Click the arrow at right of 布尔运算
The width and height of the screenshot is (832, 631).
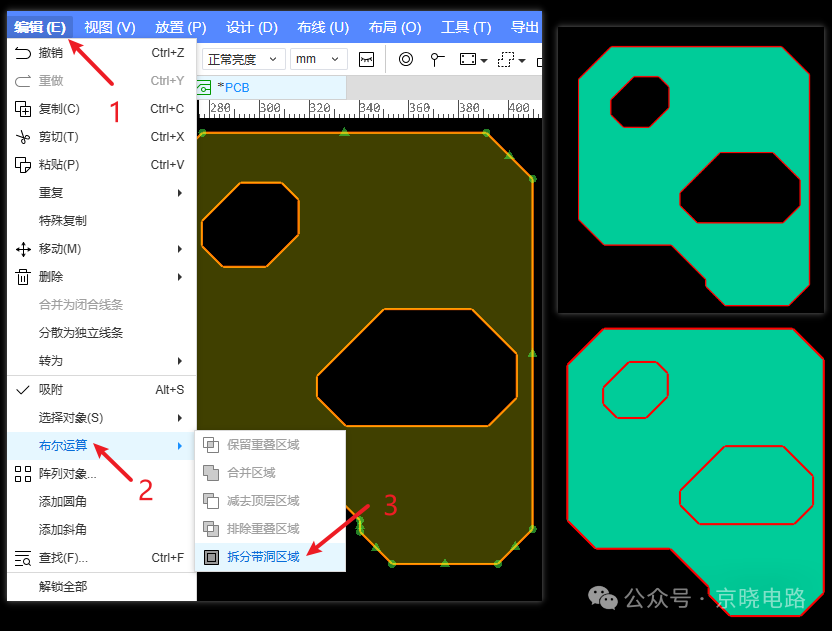coord(180,446)
